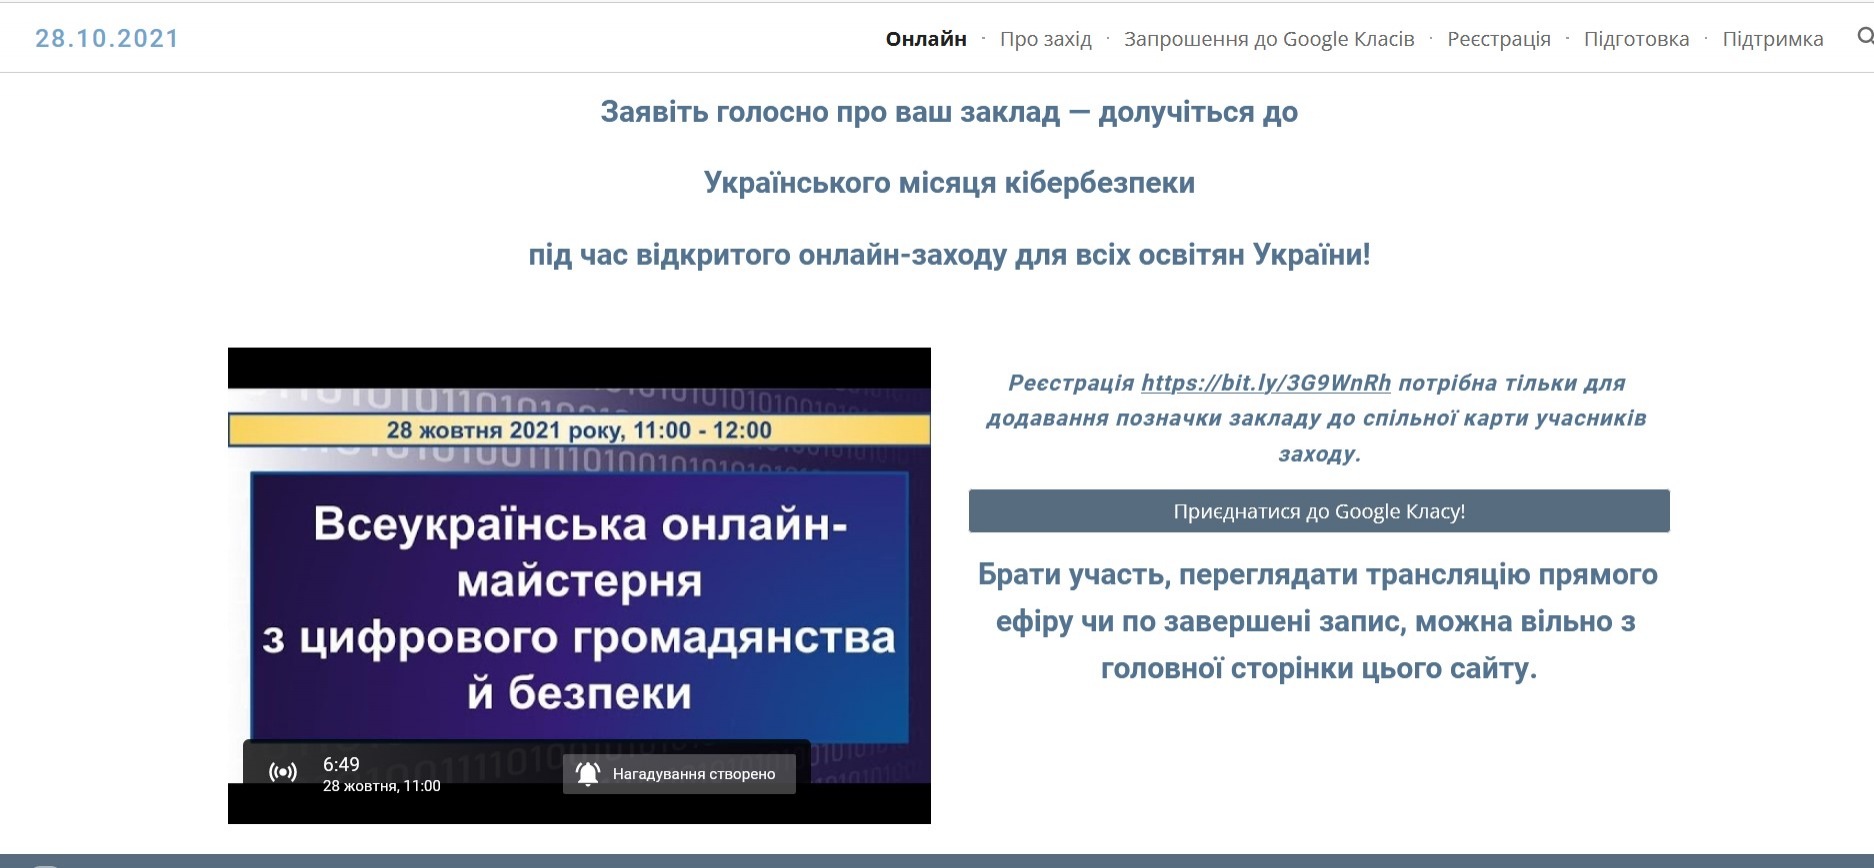Click the Брати участь paragraph text
This screenshot has width=1874, height=868.
pyautogui.click(x=1318, y=621)
